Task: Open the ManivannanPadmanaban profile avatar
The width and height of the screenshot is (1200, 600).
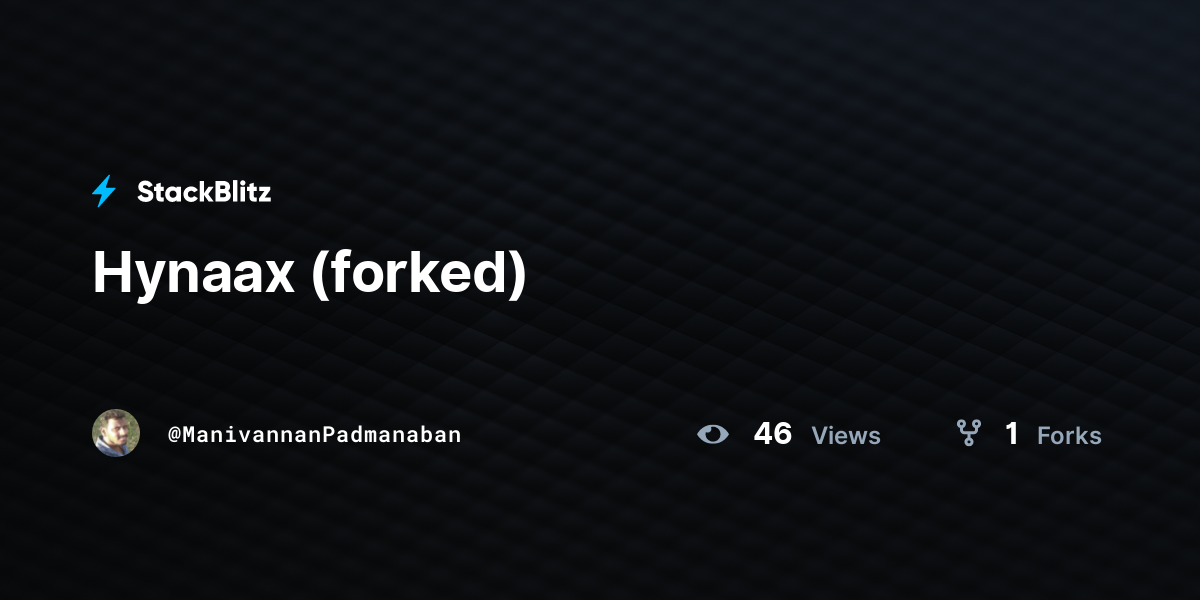Action: [x=116, y=433]
